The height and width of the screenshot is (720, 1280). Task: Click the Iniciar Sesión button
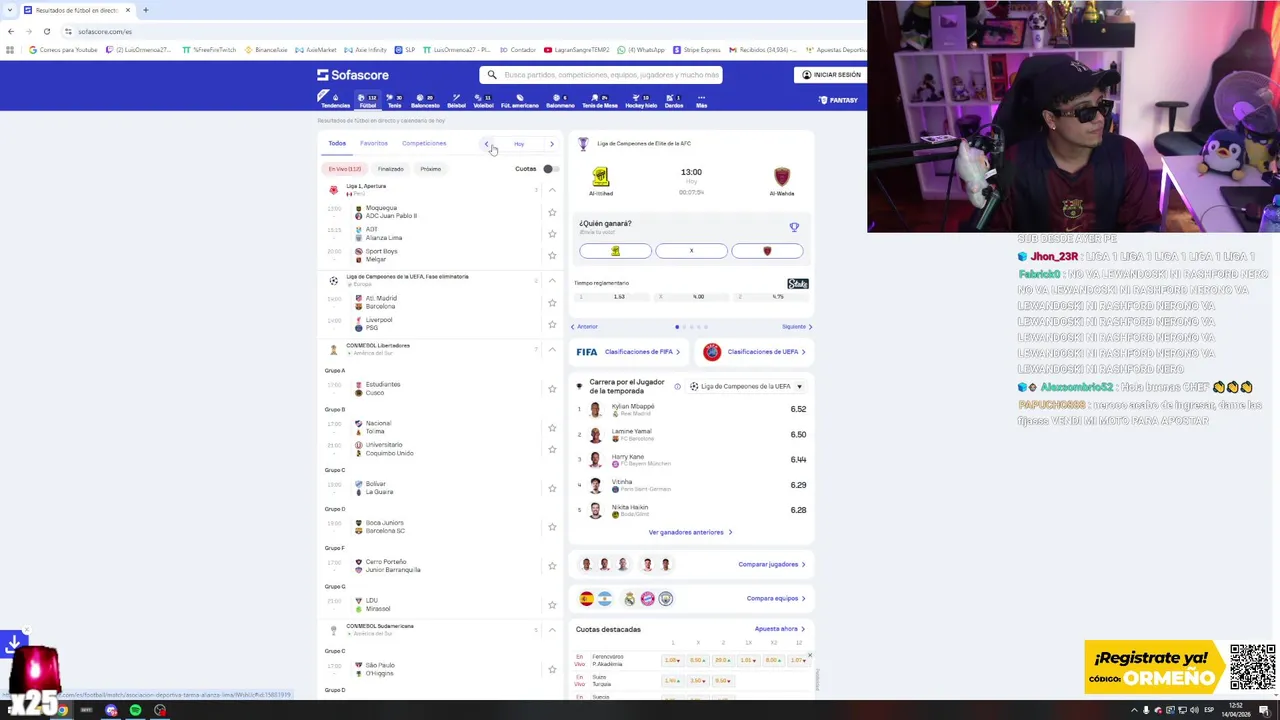click(x=830, y=75)
